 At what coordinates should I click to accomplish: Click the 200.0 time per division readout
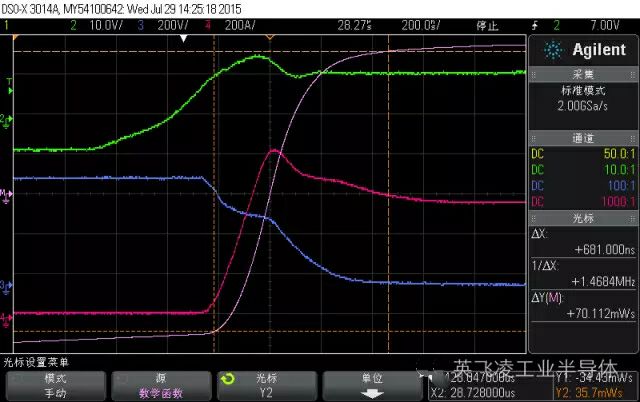tap(420, 24)
